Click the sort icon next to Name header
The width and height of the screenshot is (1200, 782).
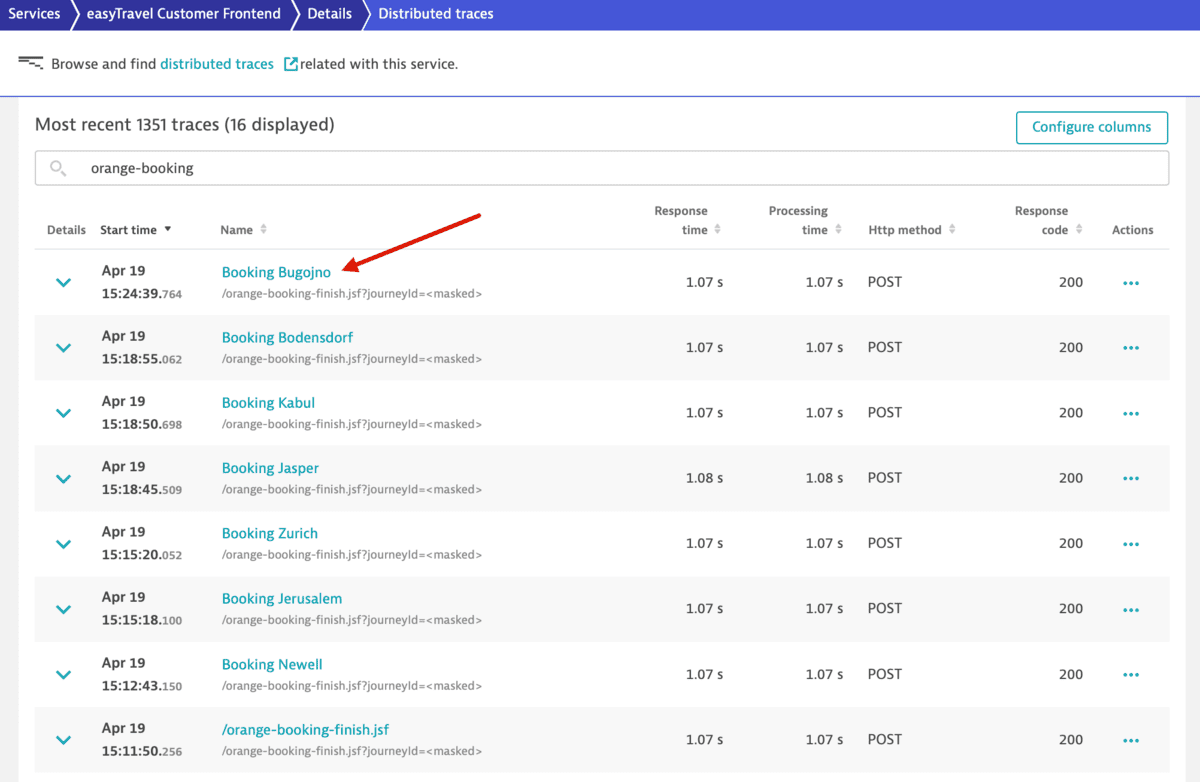pos(264,229)
